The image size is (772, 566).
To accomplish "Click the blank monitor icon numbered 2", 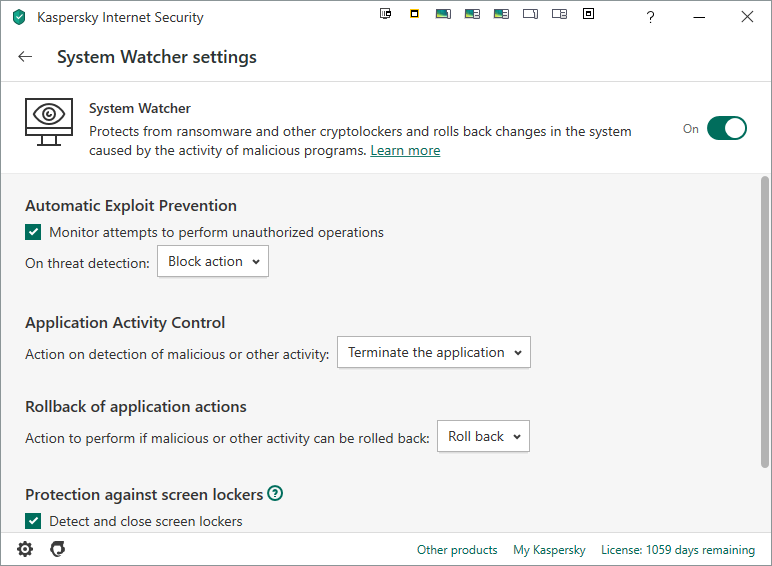I will click(x=559, y=14).
